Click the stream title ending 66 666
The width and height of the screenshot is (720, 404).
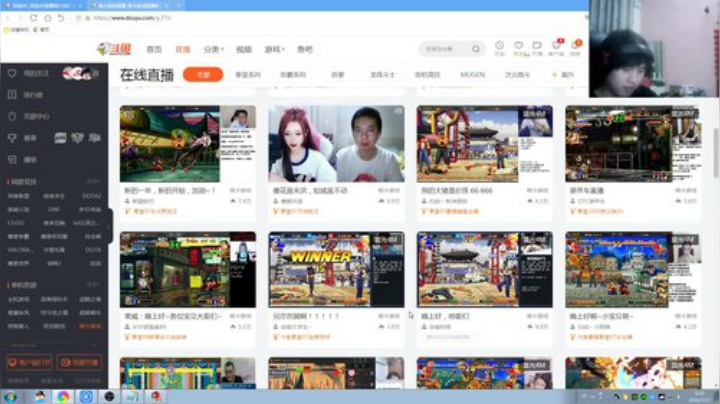[457, 190]
